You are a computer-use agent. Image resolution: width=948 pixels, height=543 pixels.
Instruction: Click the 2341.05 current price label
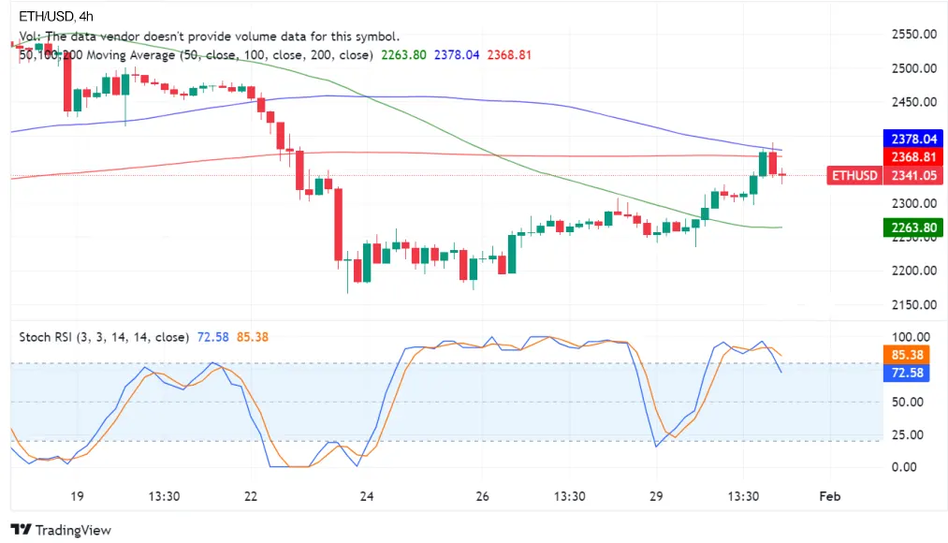915,176
